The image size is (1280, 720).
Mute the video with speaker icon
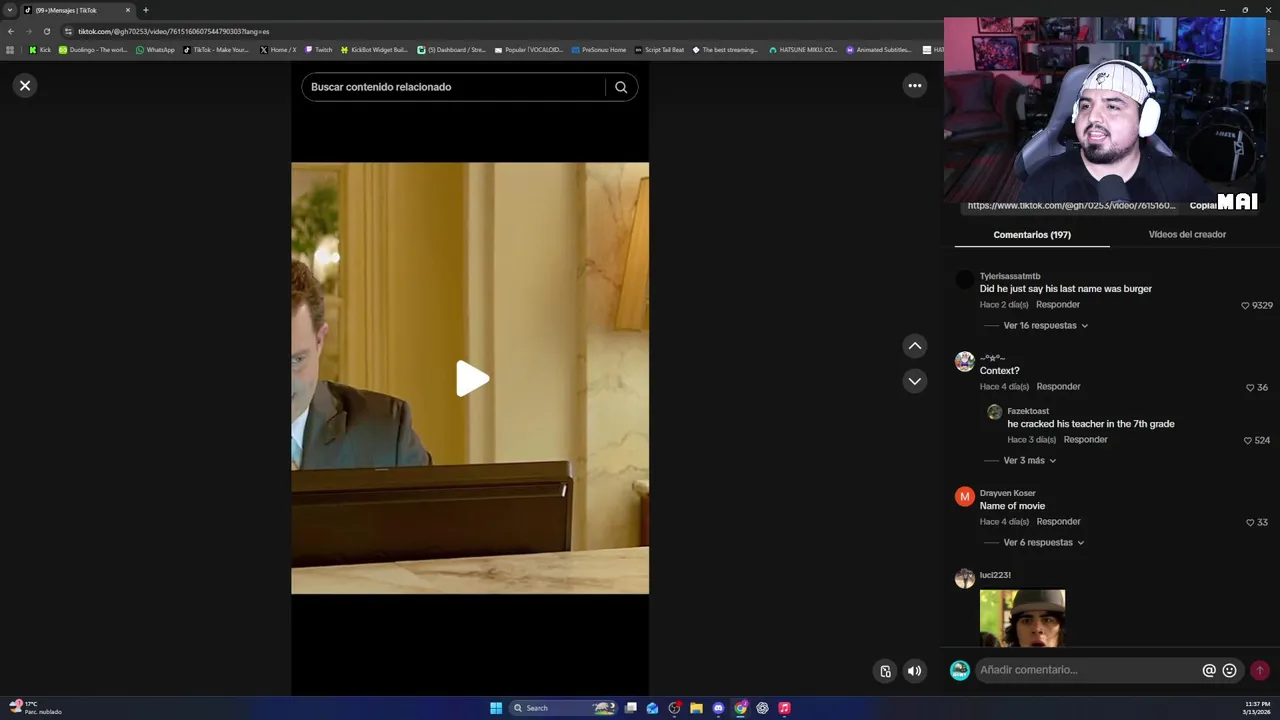pyautogui.click(x=914, y=671)
